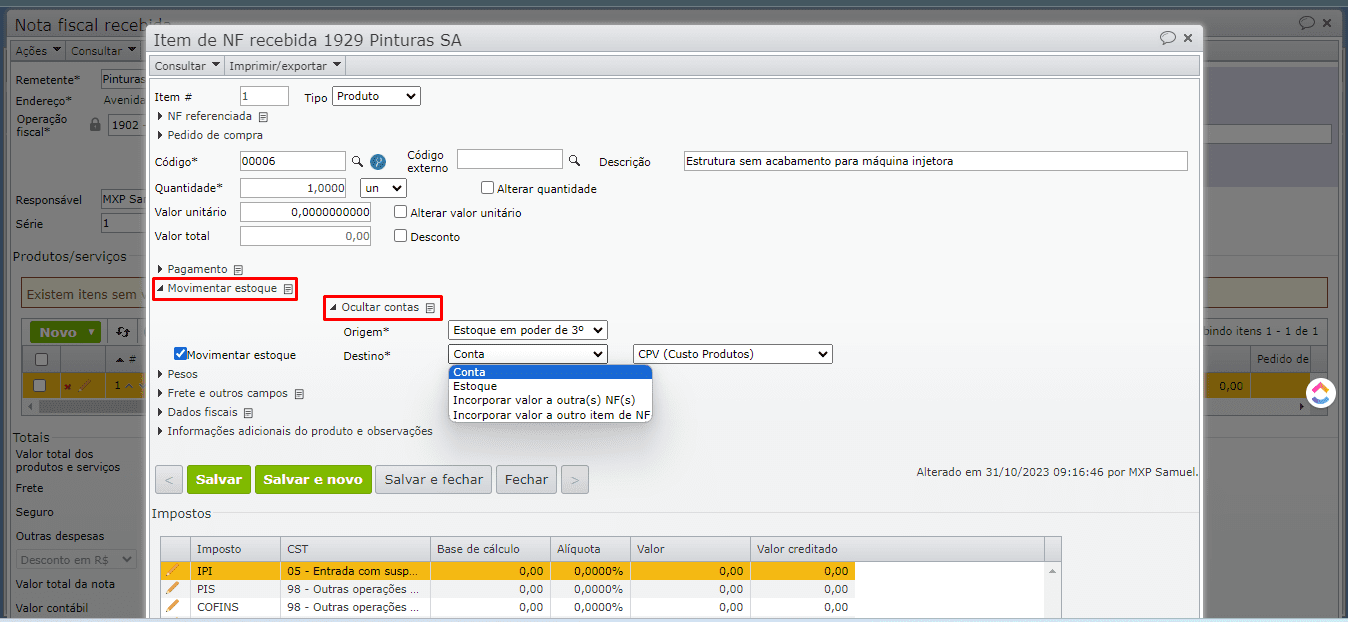Click the Quantidade input field
This screenshot has height=622, width=1348.
tap(293, 188)
